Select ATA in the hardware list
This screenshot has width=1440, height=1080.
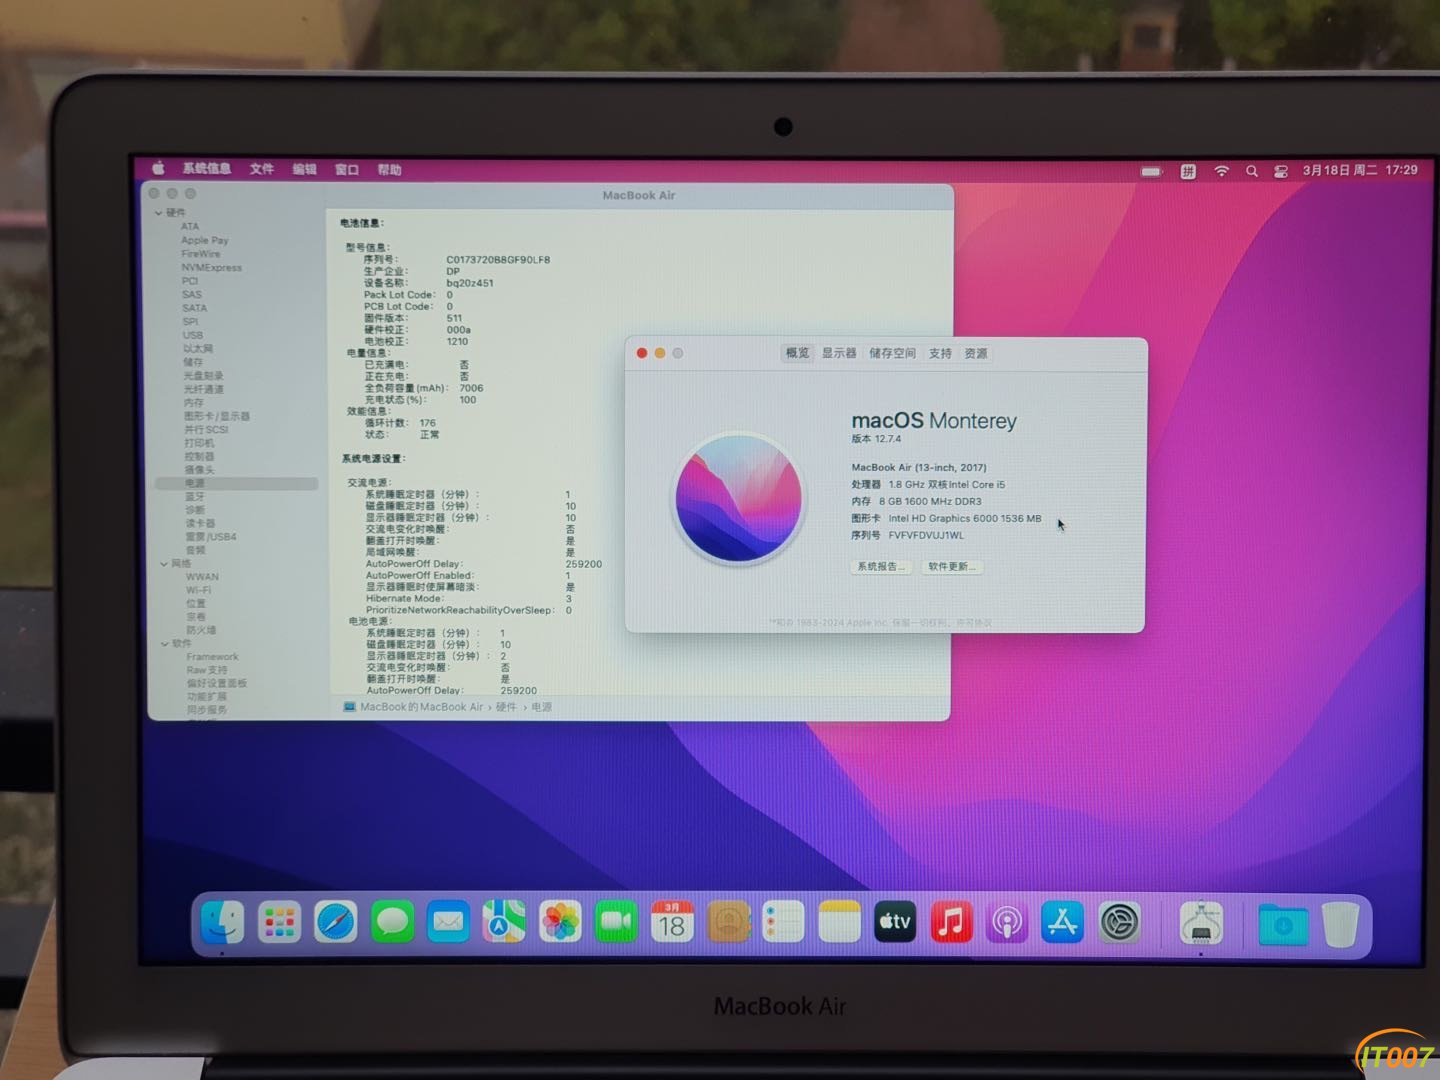point(190,226)
